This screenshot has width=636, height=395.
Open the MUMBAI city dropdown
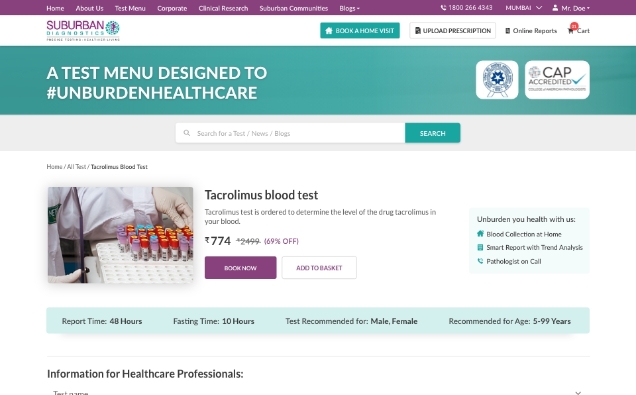523,8
